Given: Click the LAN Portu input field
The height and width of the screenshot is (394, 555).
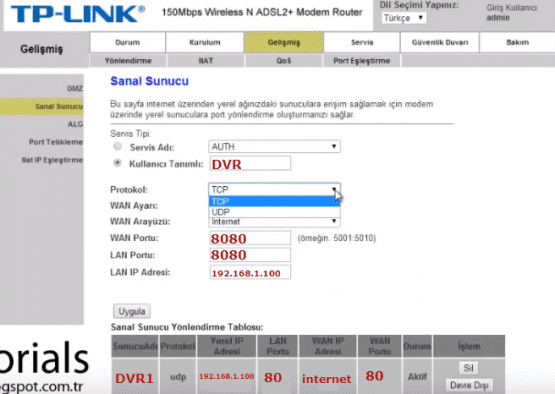Looking at the screenshot, I should tap(250, 255).
